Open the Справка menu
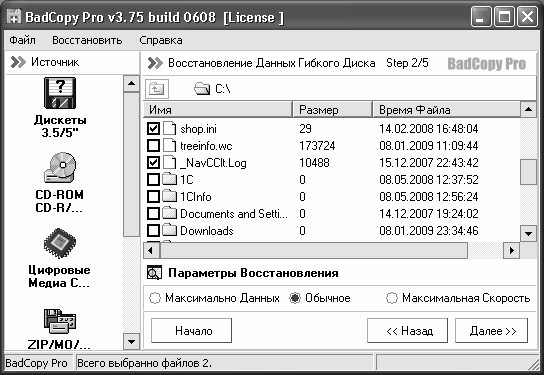The height and width of the screenshot is (375, 544). point(161,40)
